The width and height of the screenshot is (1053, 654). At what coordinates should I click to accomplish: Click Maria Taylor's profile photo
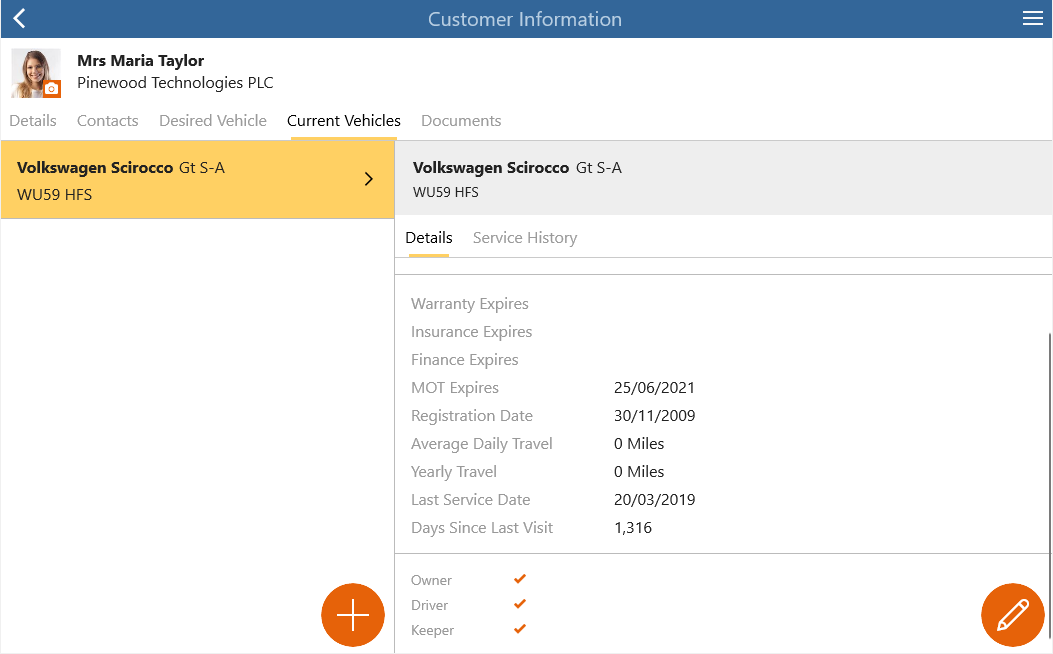[x=36, y=73]
